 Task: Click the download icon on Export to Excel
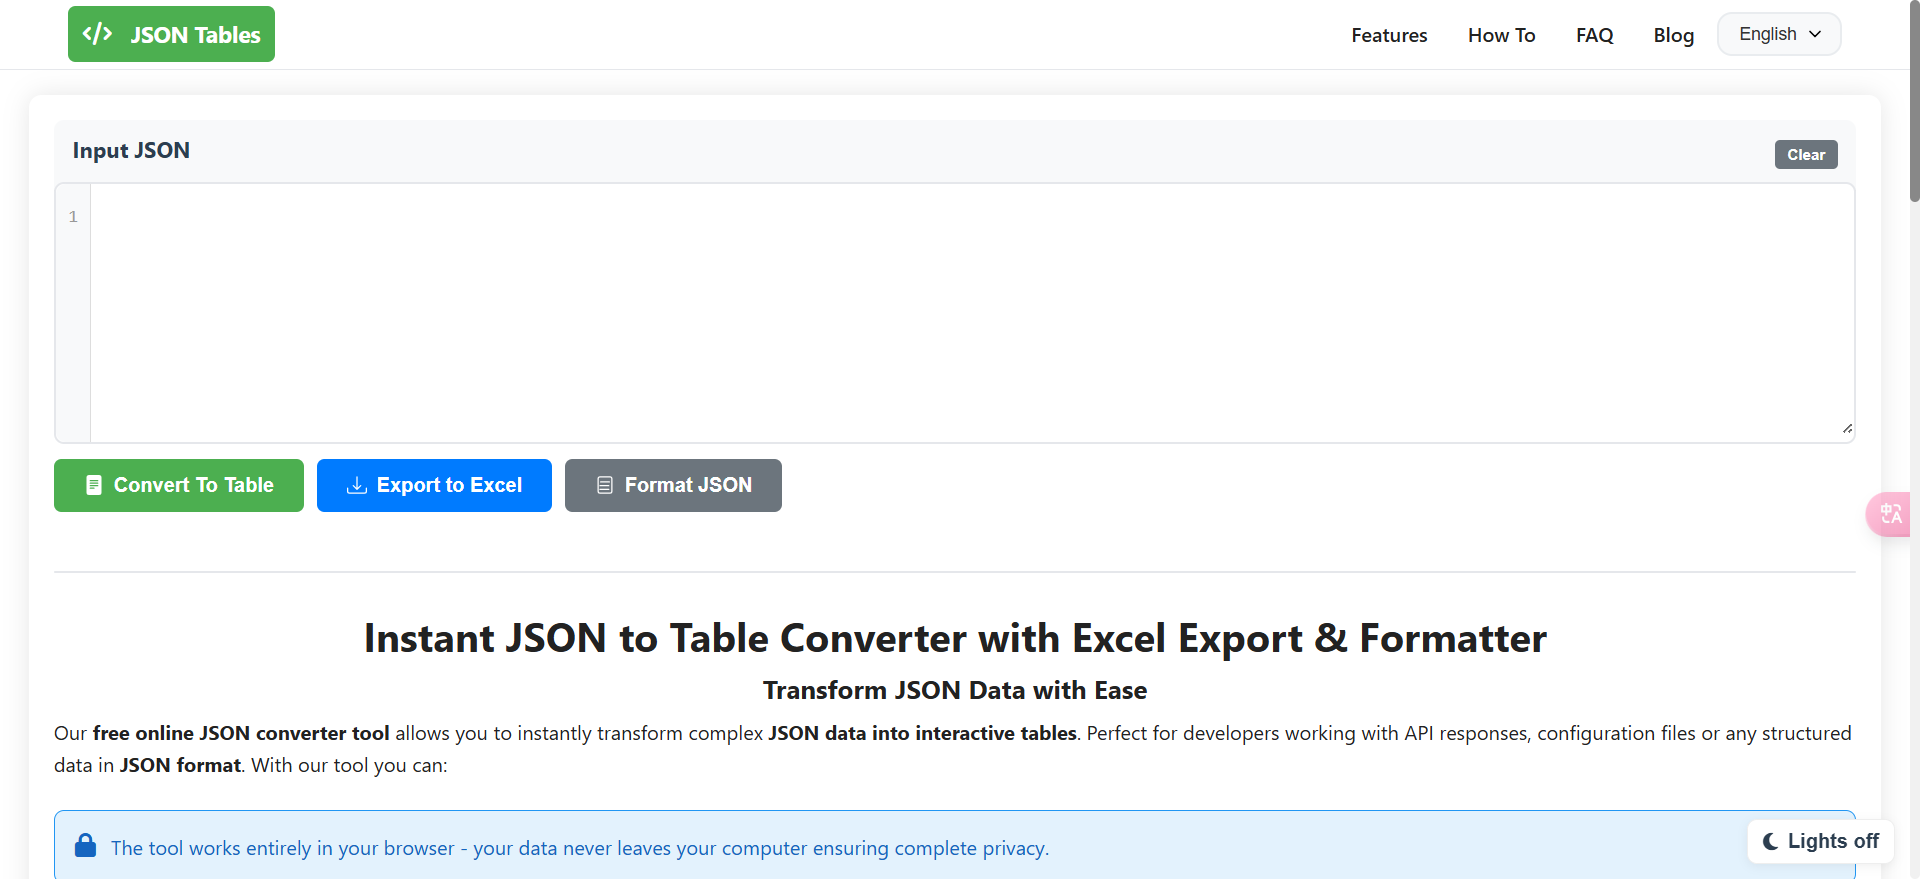coord(356,485)
